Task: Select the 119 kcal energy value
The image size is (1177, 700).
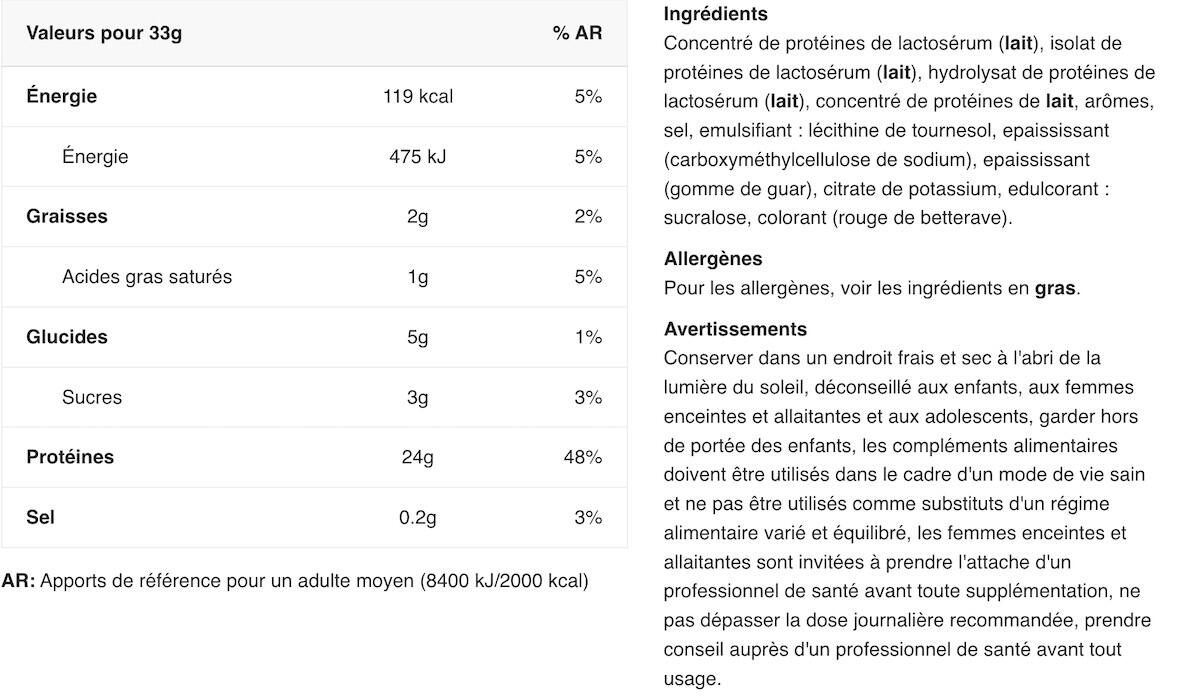Action: [418, 97]
